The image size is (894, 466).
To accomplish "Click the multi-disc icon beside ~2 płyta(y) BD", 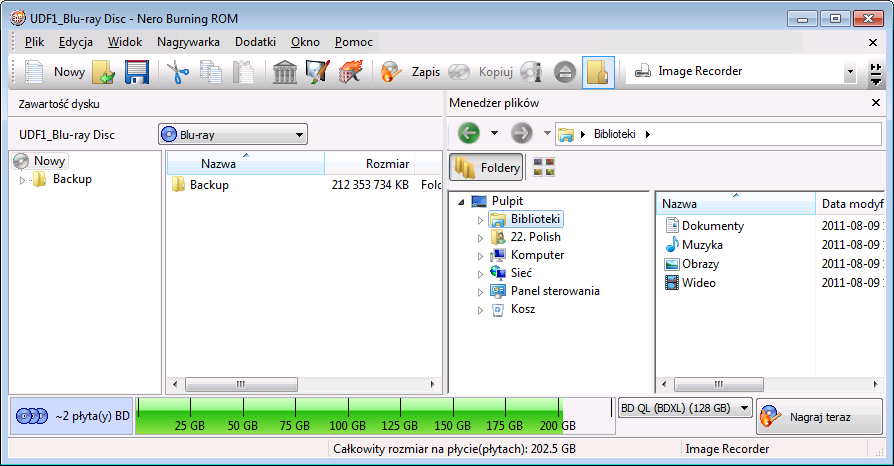I will [x=31, y=416].
